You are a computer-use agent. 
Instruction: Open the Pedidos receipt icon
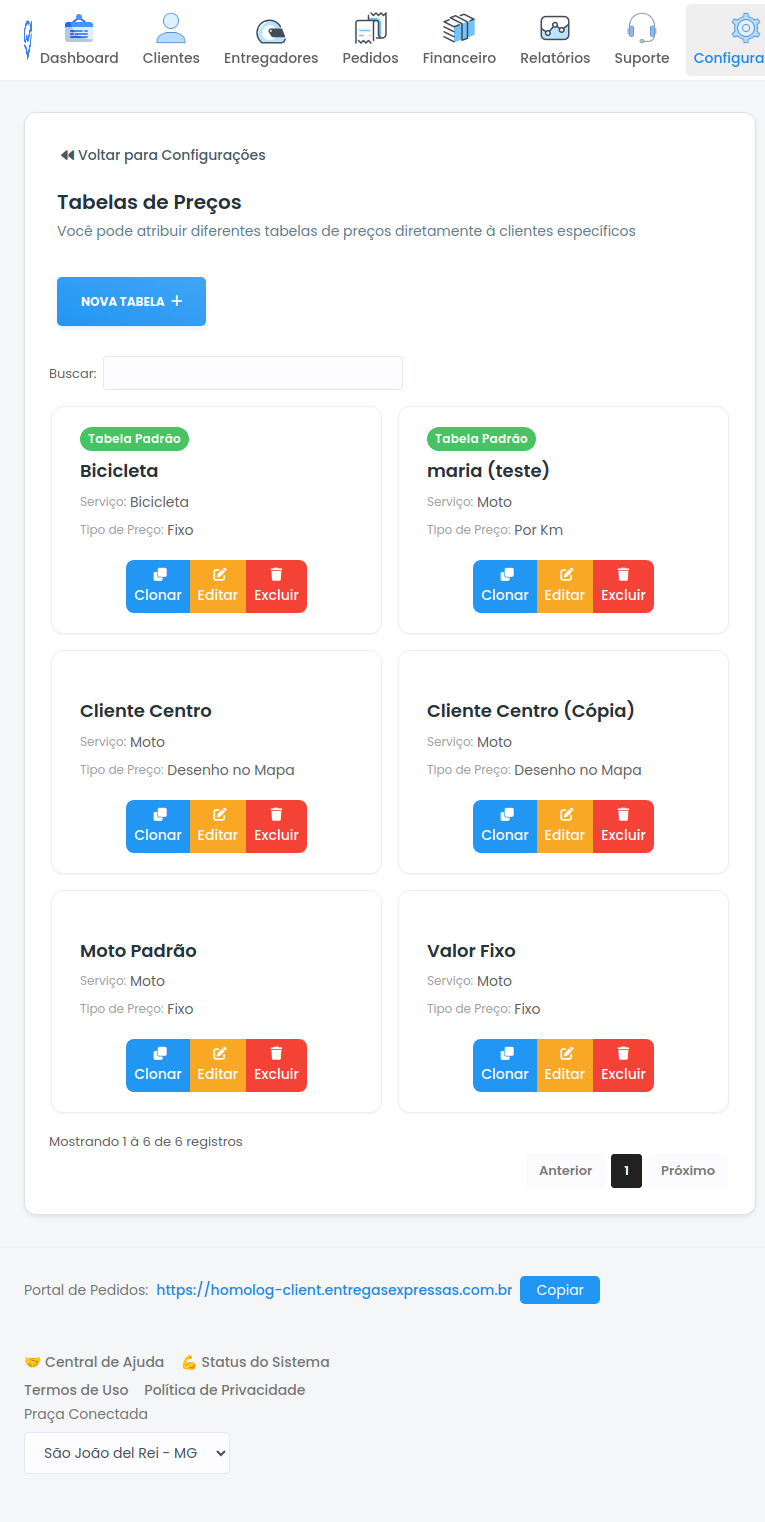[x=370, y=29]
